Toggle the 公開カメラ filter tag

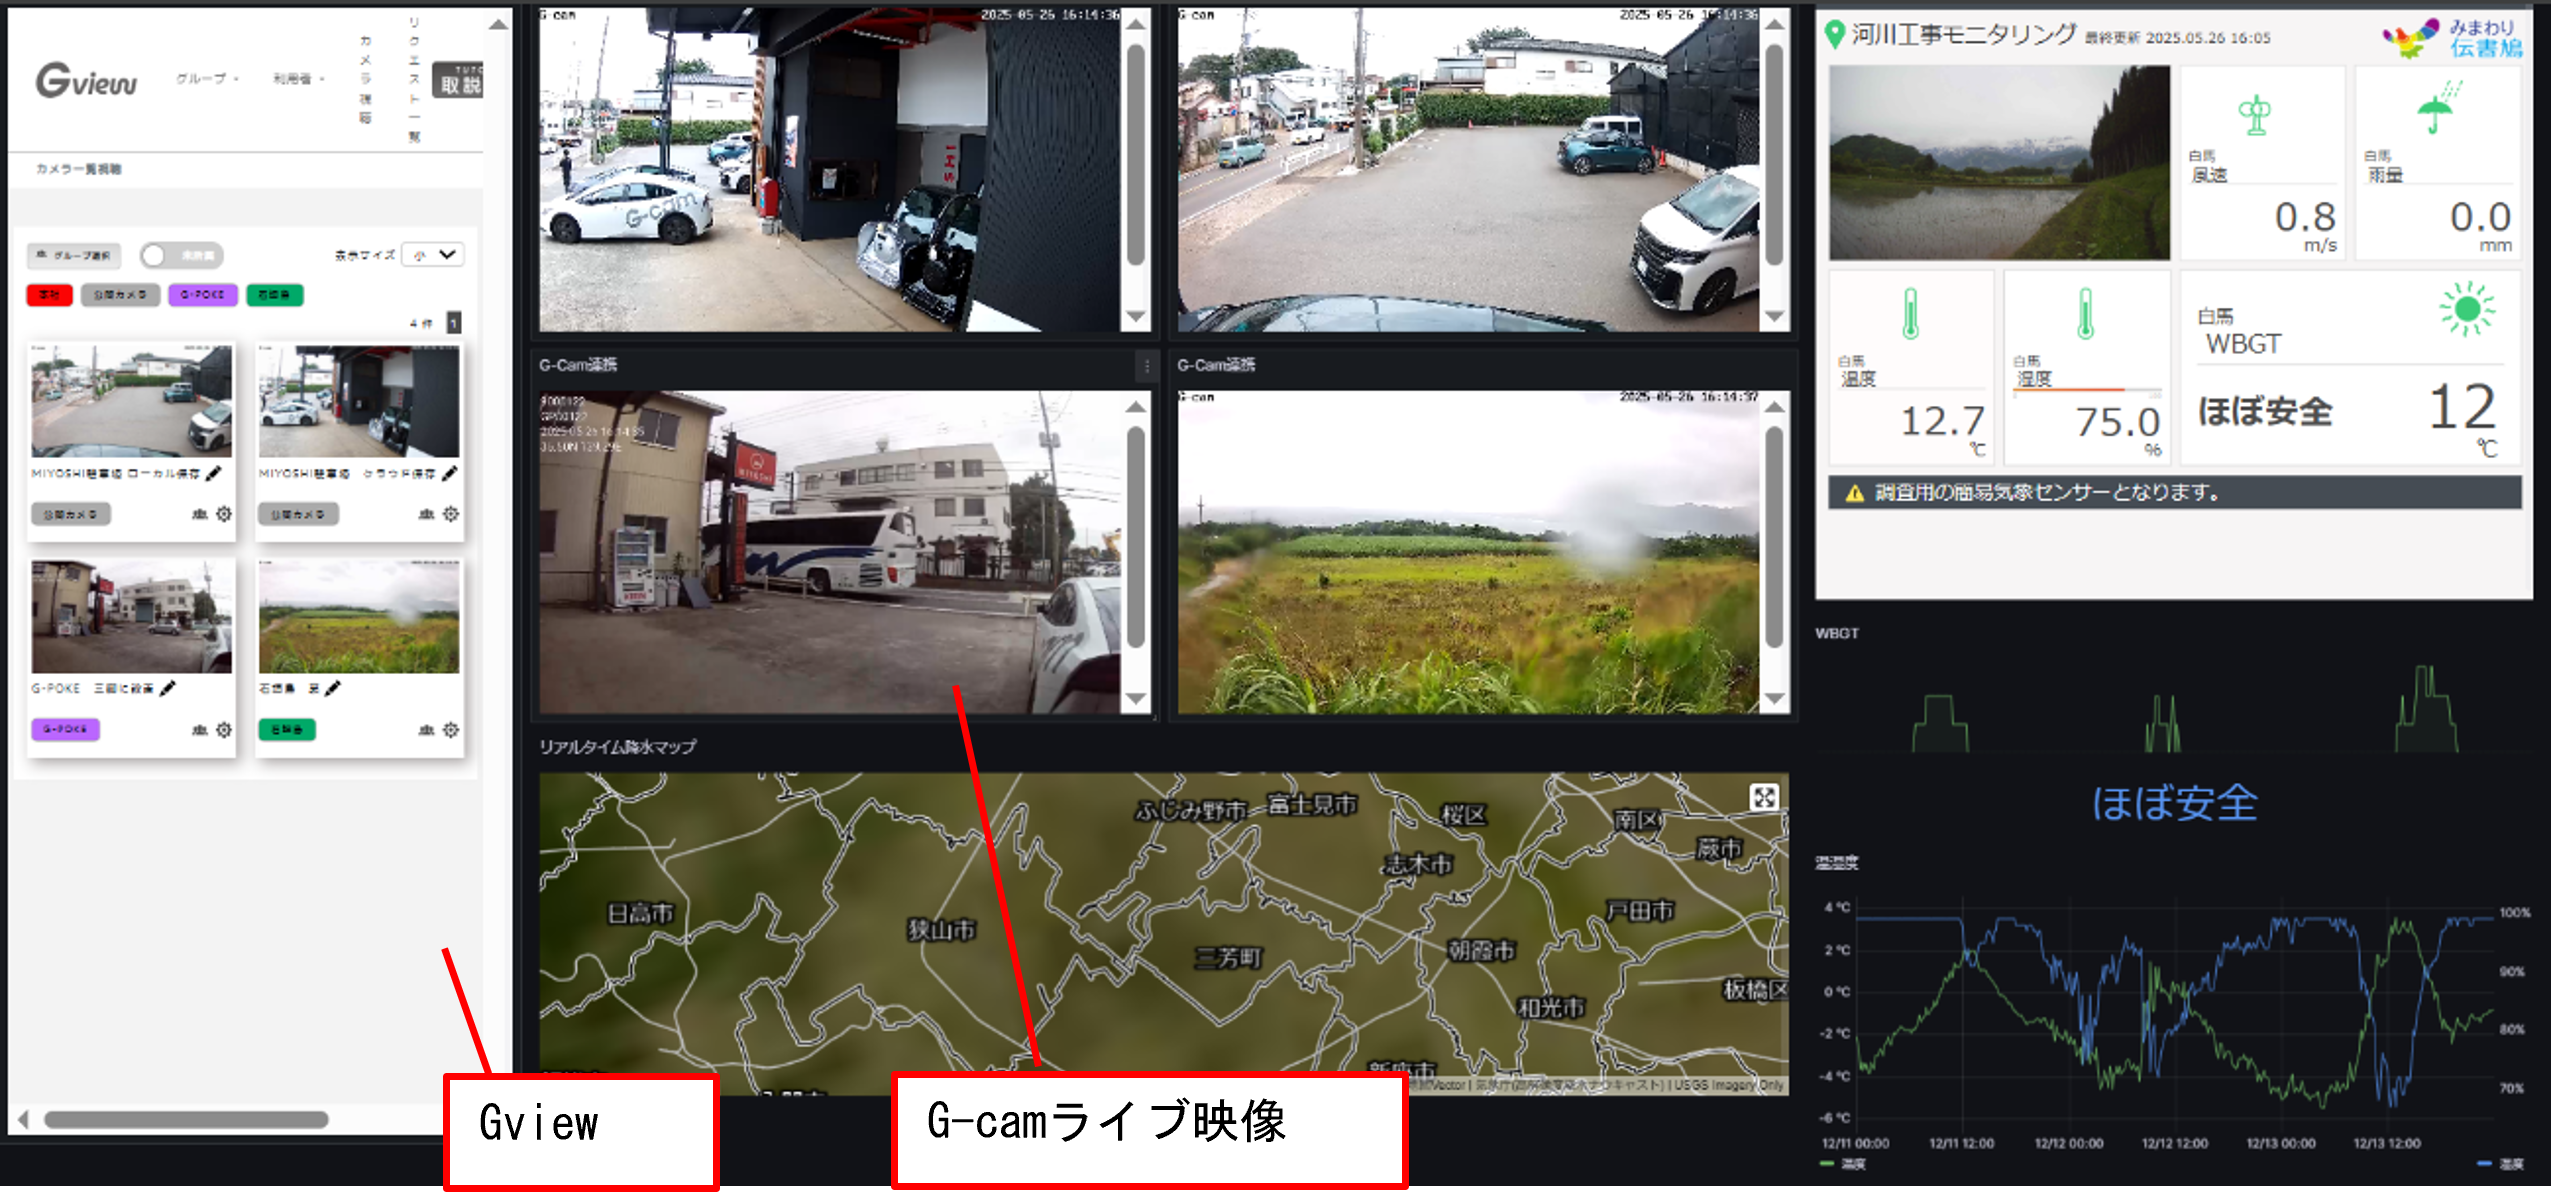click(120, 295)
